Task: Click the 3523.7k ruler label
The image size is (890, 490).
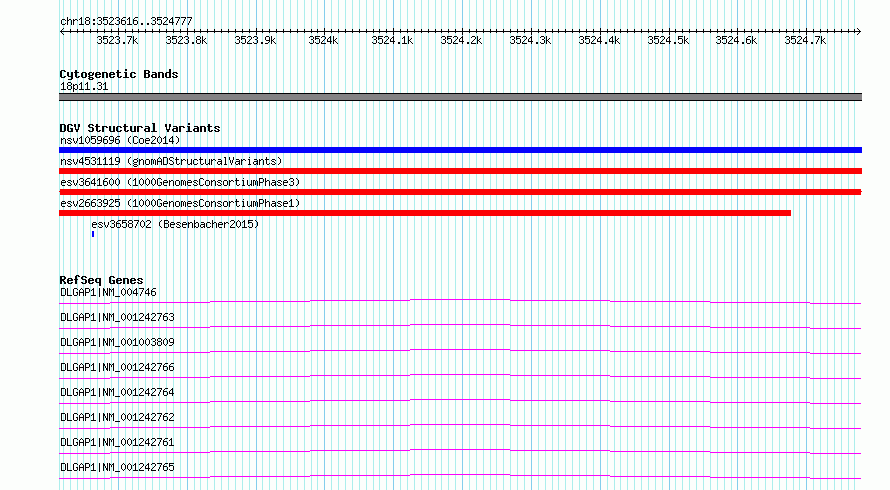Action: [117, 40]
